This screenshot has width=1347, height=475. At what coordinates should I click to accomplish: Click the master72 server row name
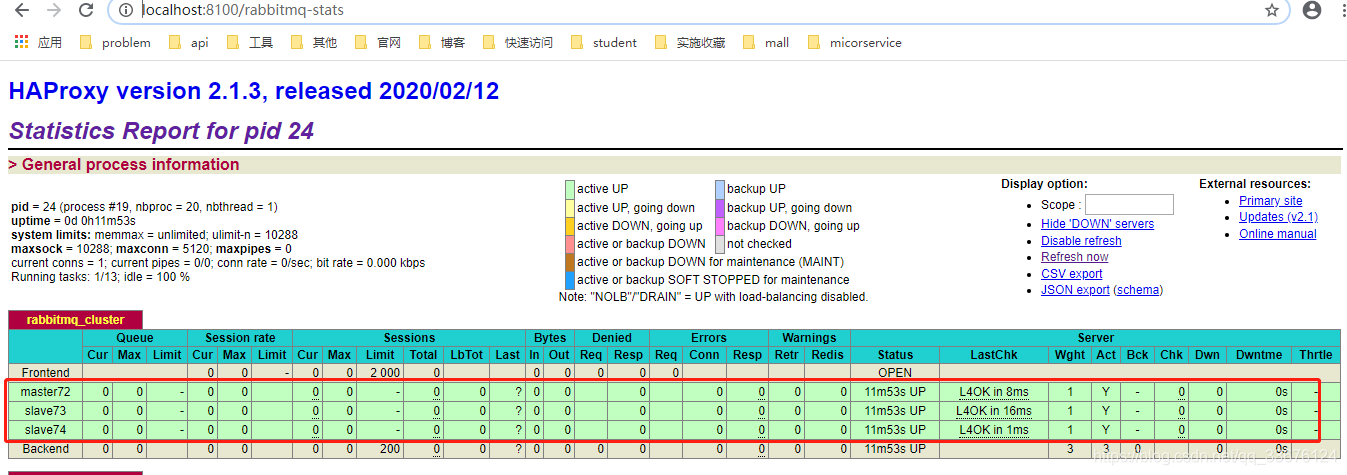(46, 392)
